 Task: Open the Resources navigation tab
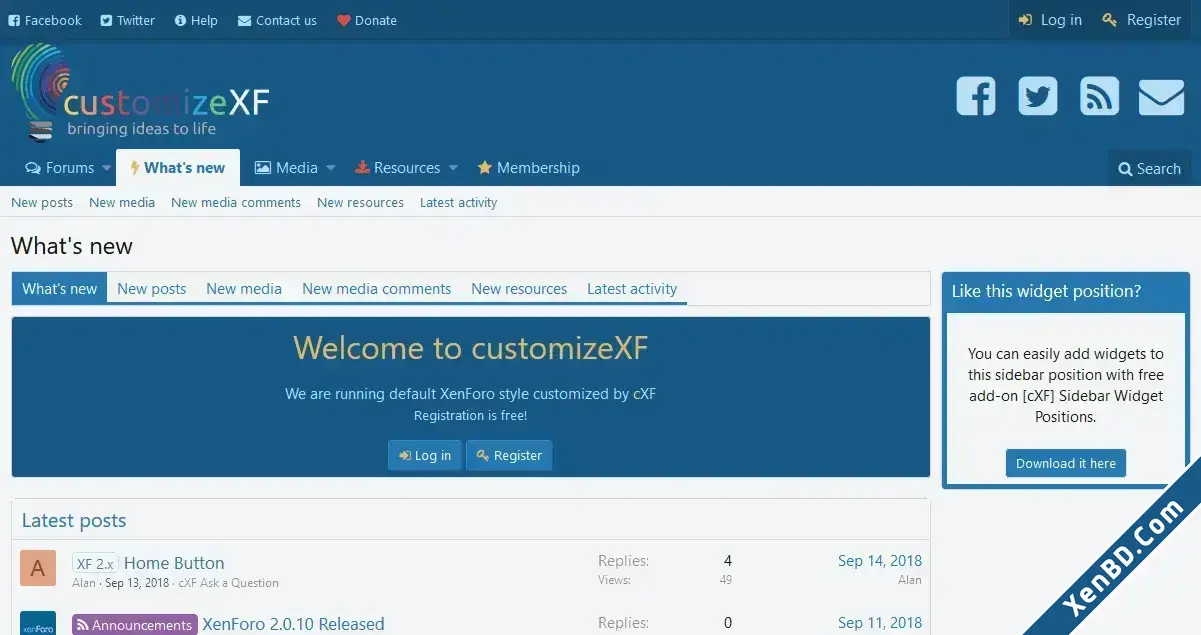coord(398,168)
